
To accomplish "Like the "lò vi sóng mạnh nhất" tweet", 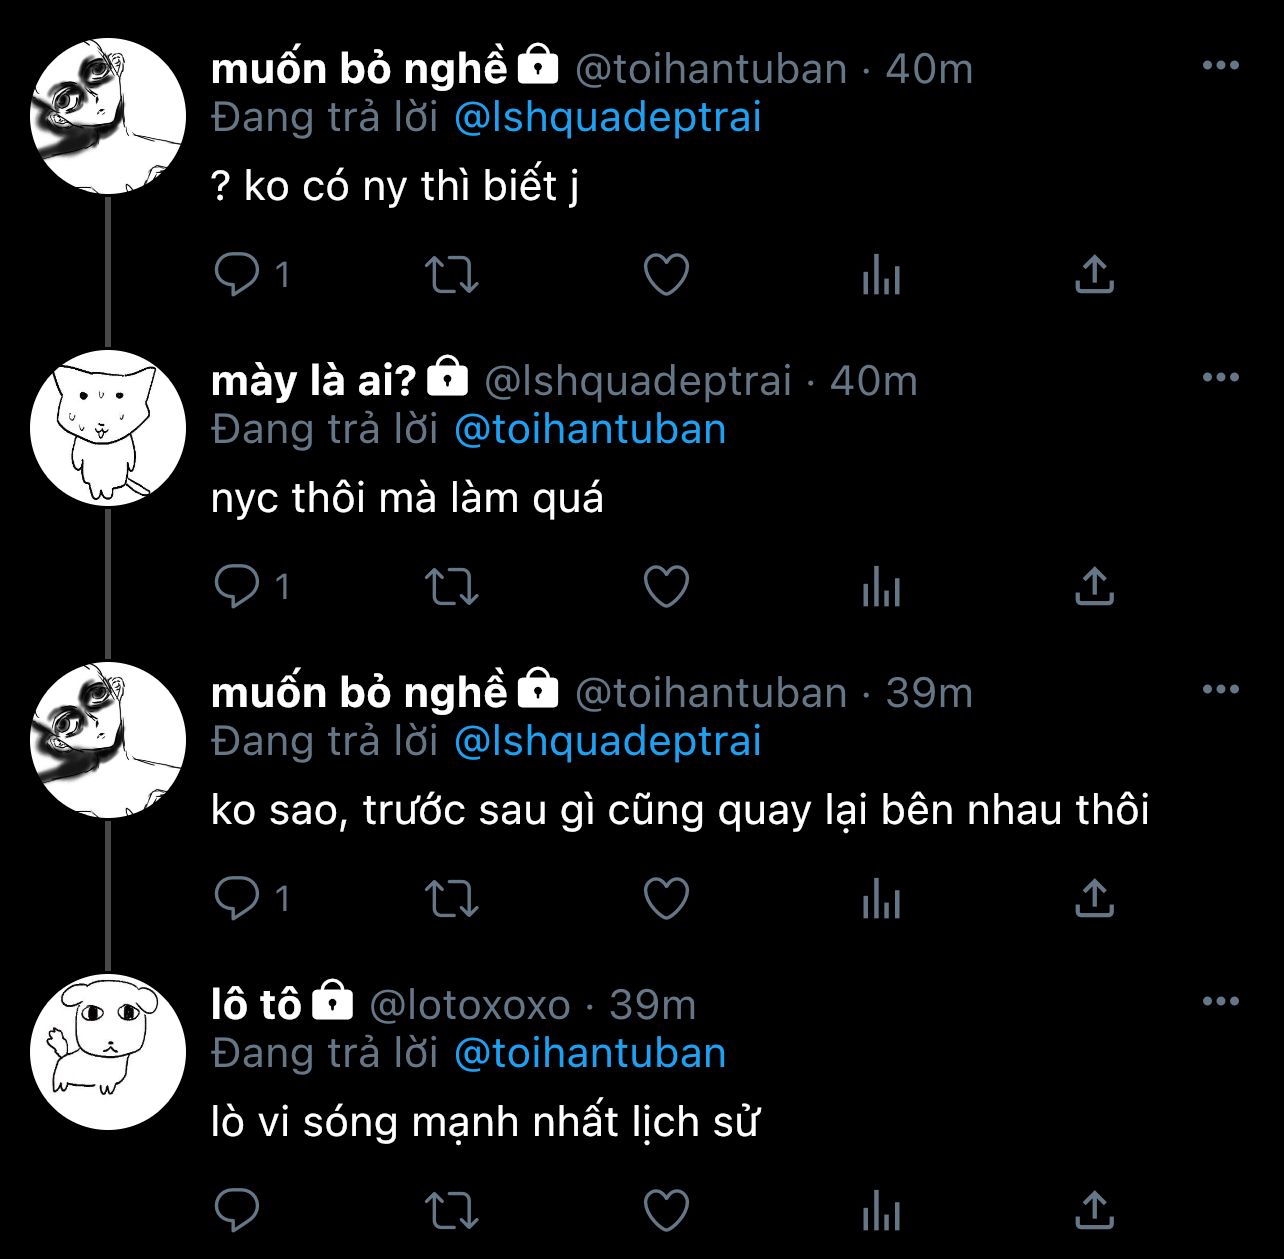I will tap(666, 1210).
